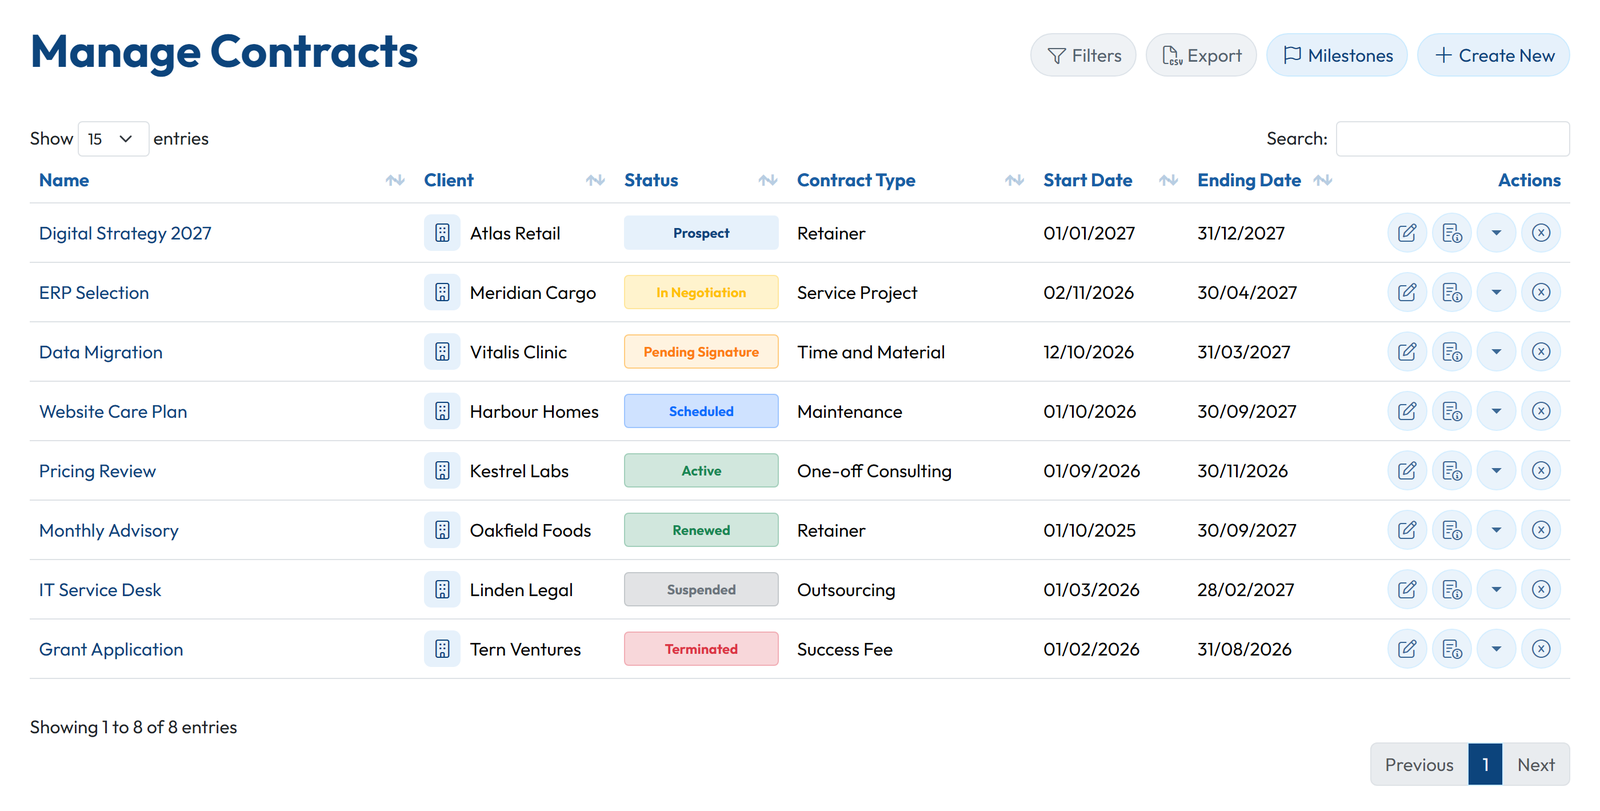The image size is (1600, 811).
Task: Open document icon for Data Migration row
Action: (1452, 352)
